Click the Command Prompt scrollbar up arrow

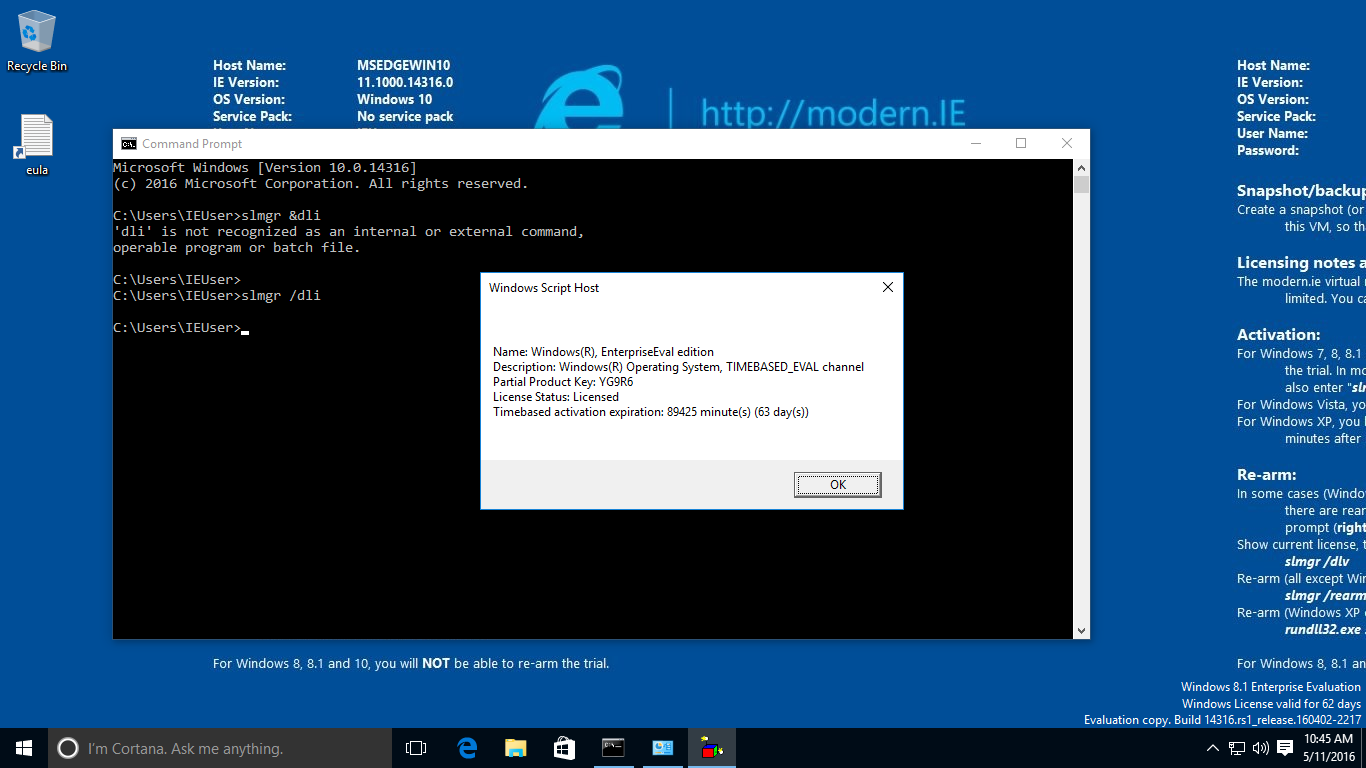[1081, 168]
